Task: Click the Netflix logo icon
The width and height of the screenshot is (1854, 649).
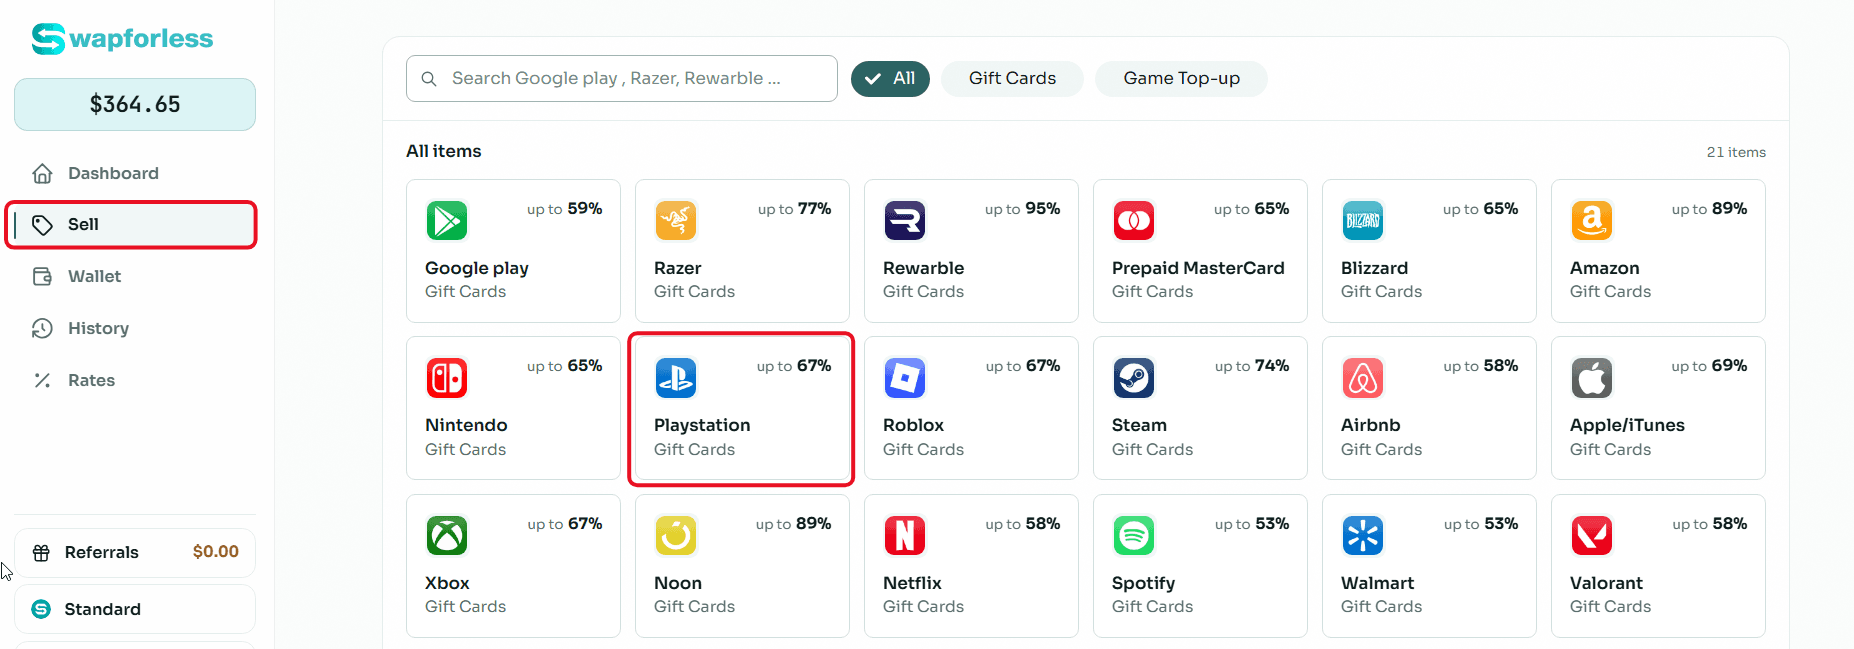Action: [x=905, y=535]
